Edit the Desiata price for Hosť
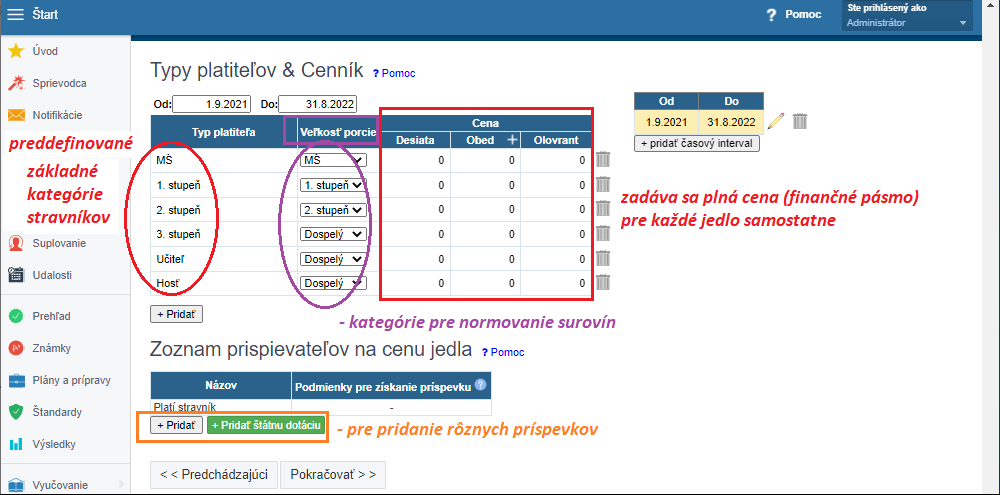Screen dimensions: 1000x495 tap(415, 283)
